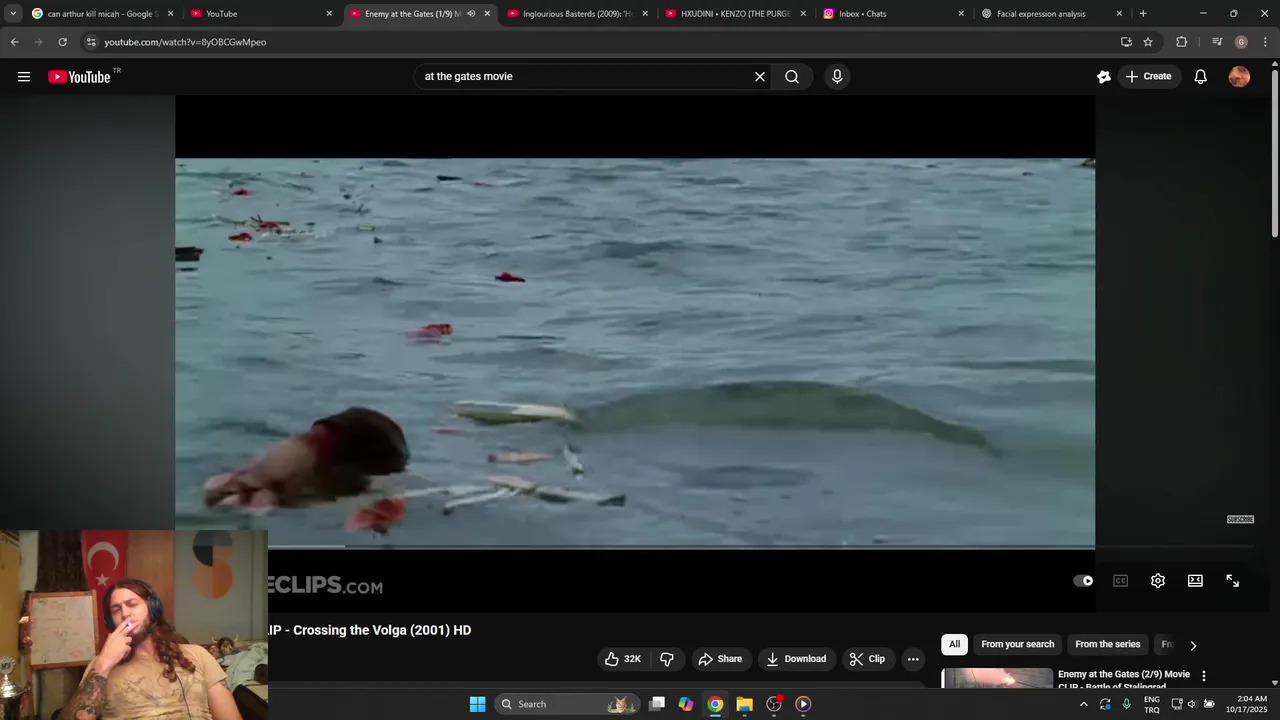Screen dimensions: 1280x720
Task: Open the account avatar menu
Action: click(x=1239, y=77)
